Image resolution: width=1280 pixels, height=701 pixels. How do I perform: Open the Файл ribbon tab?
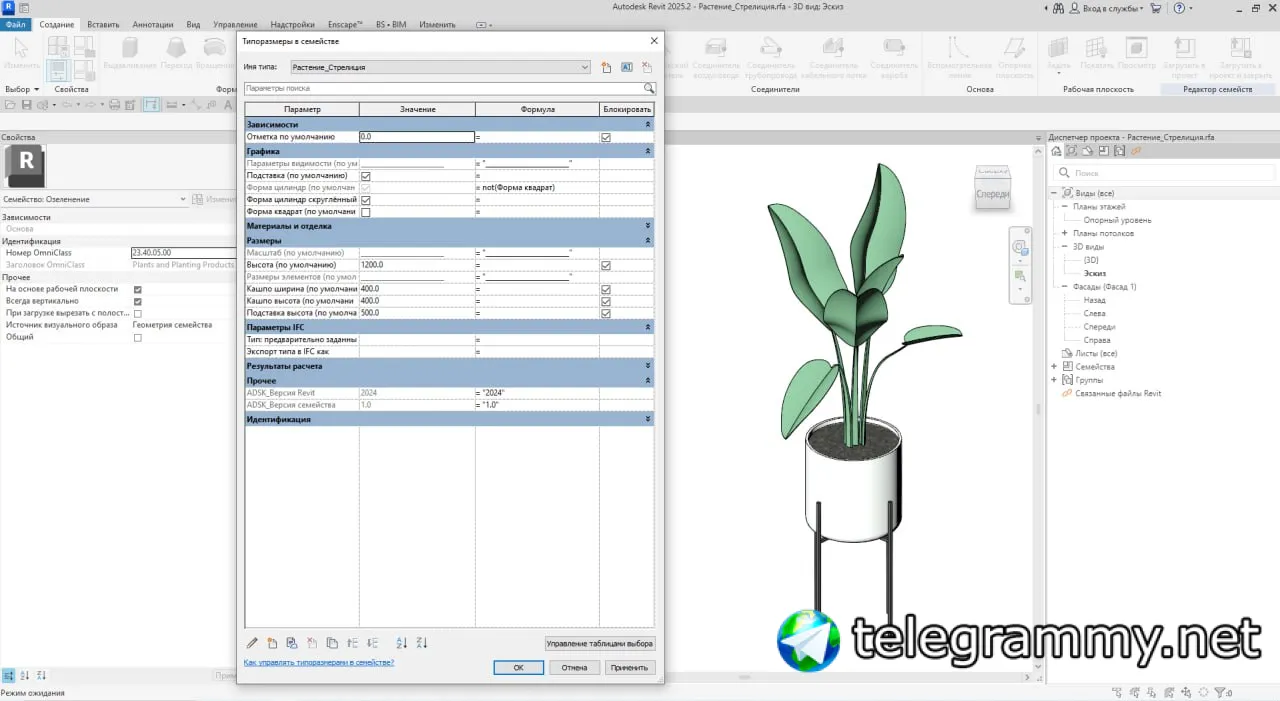pyautogui.click(x=16, y=24)
